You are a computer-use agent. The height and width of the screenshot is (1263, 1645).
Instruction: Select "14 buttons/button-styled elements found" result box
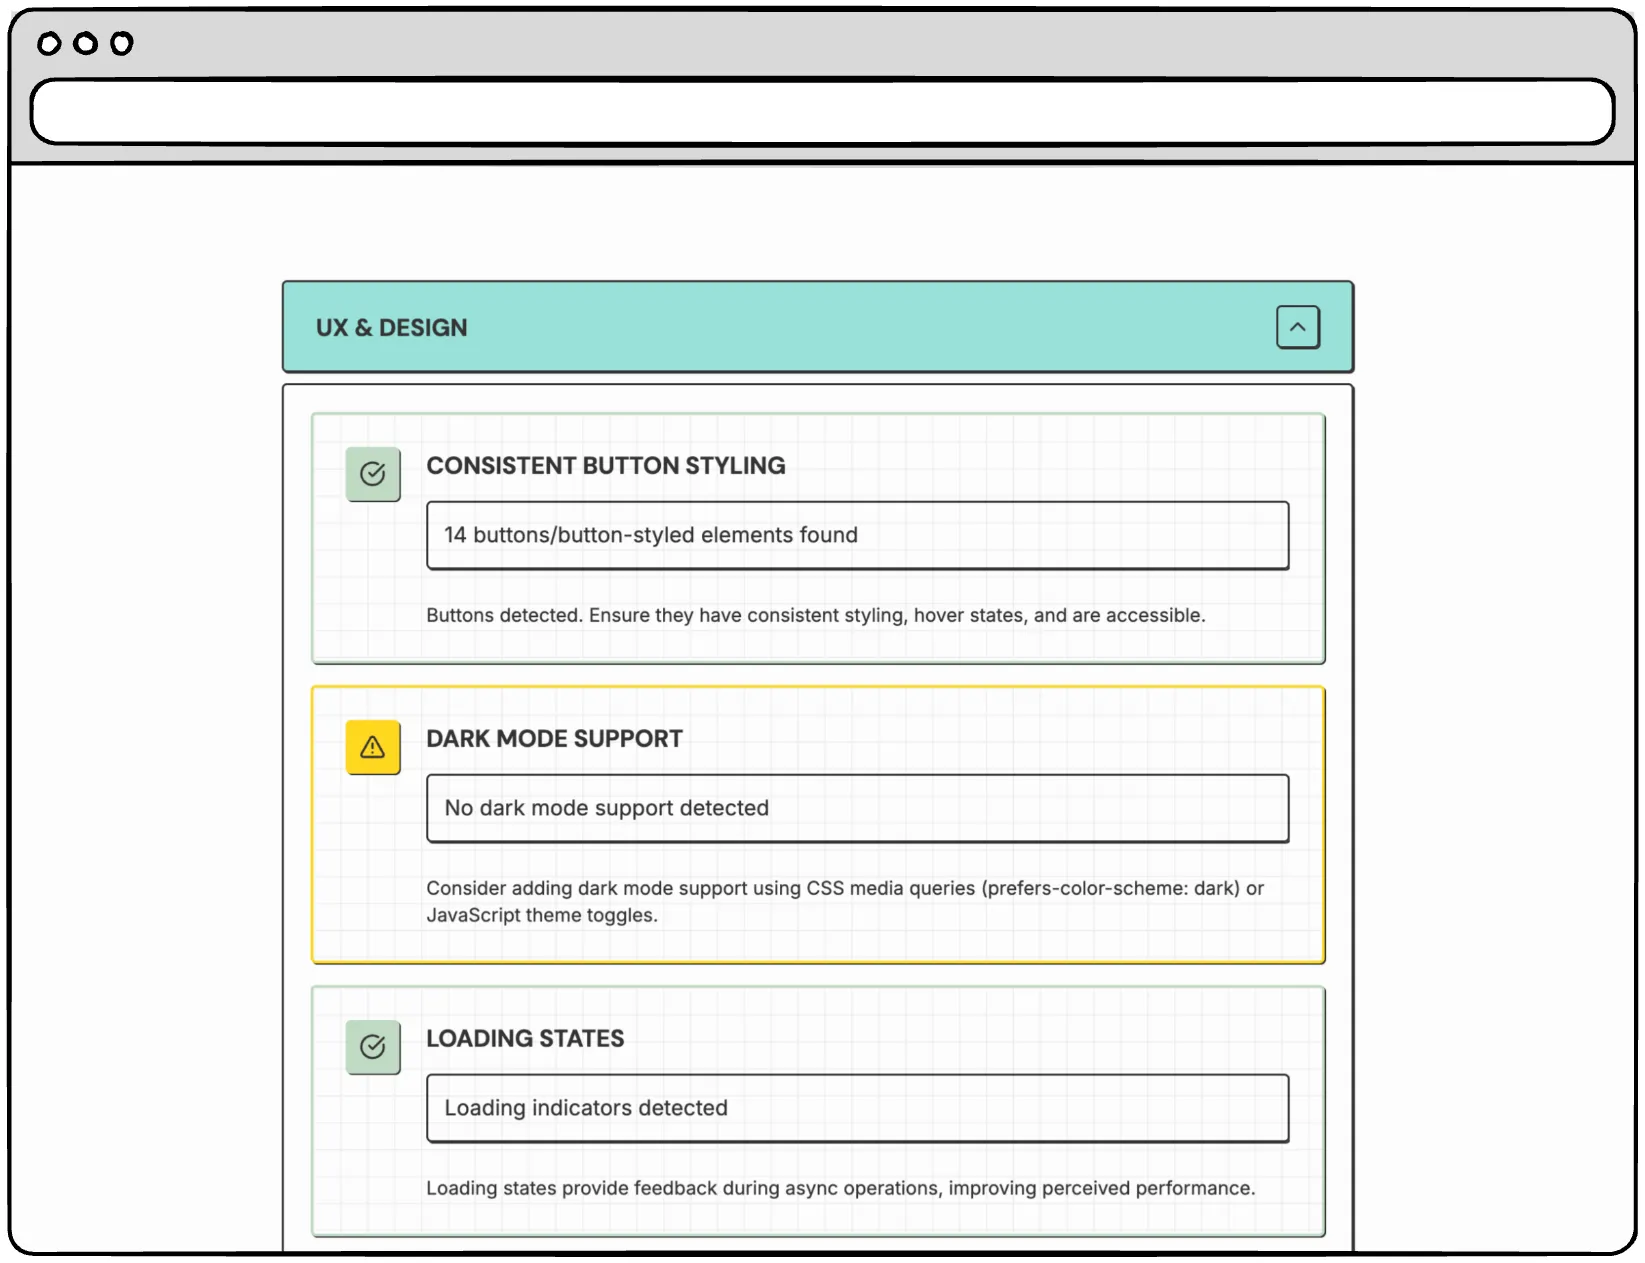tap(857, 535)
